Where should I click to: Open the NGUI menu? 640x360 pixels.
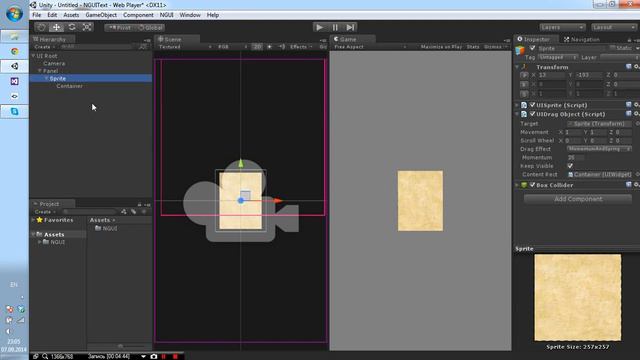[x=167, y=15]
